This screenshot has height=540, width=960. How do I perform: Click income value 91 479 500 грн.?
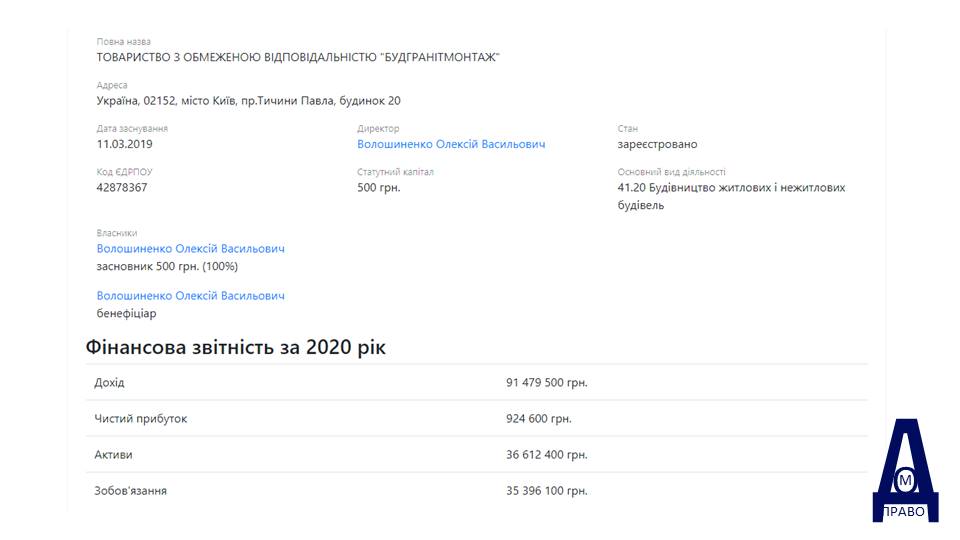tap(546, 383)
